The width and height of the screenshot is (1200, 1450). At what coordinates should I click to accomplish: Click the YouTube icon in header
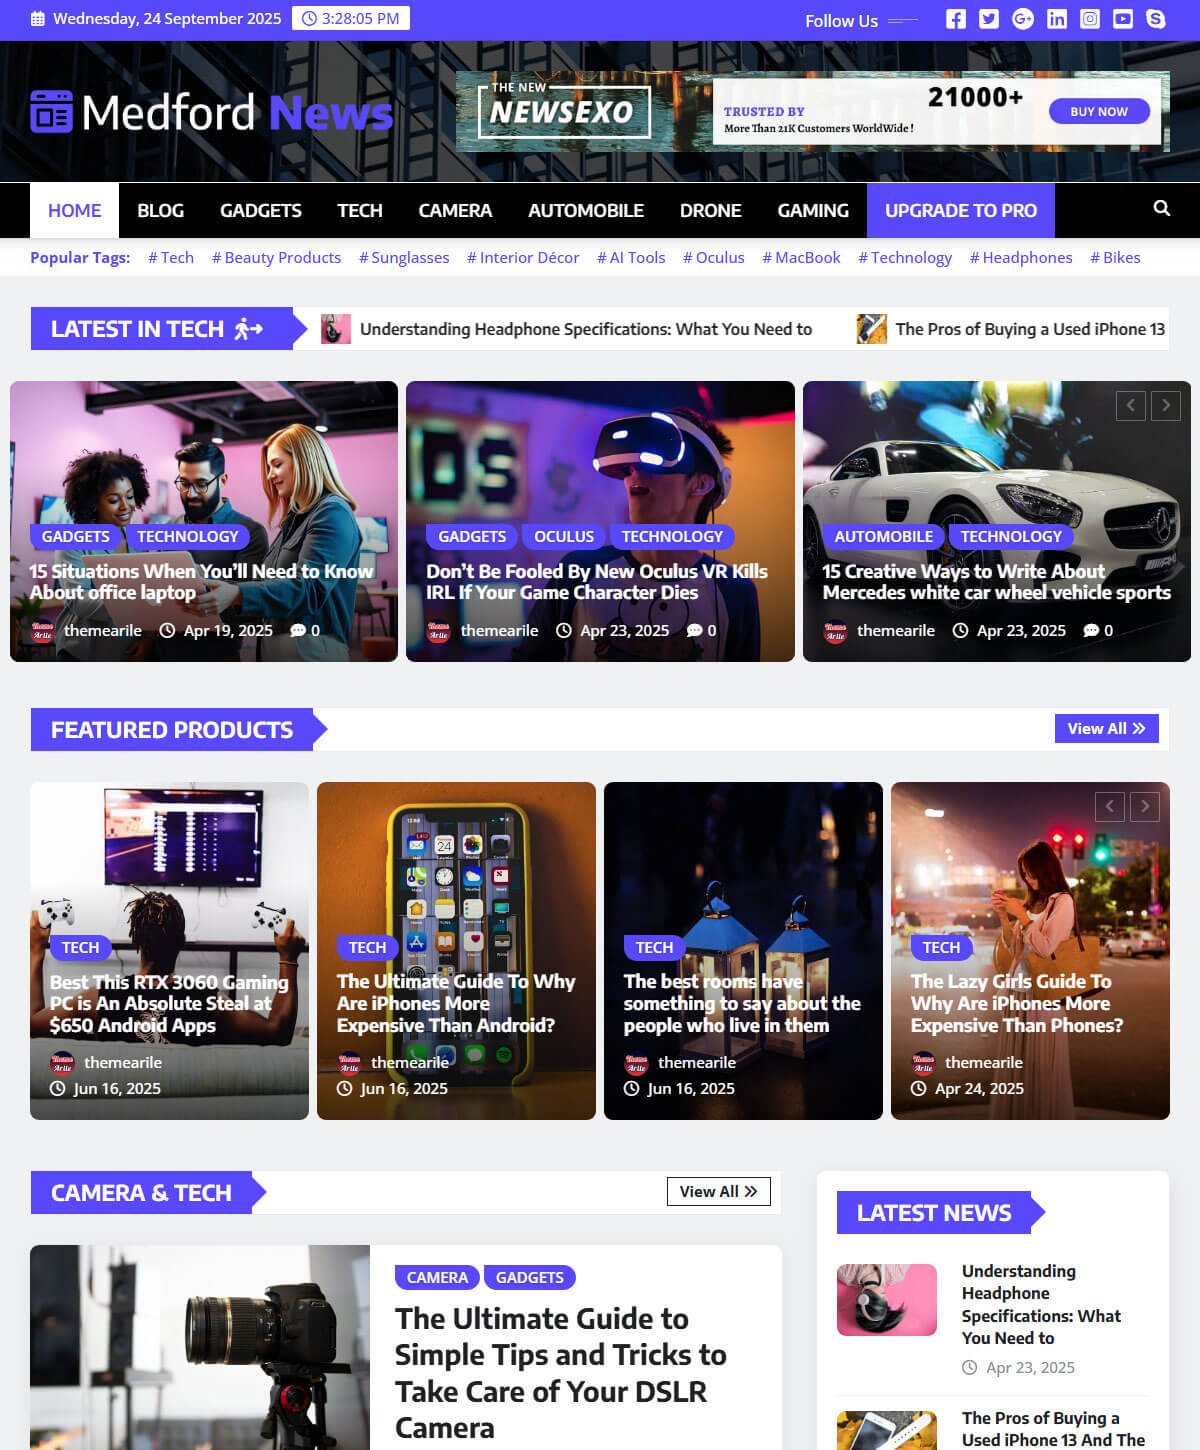[x=1123, y=19]
